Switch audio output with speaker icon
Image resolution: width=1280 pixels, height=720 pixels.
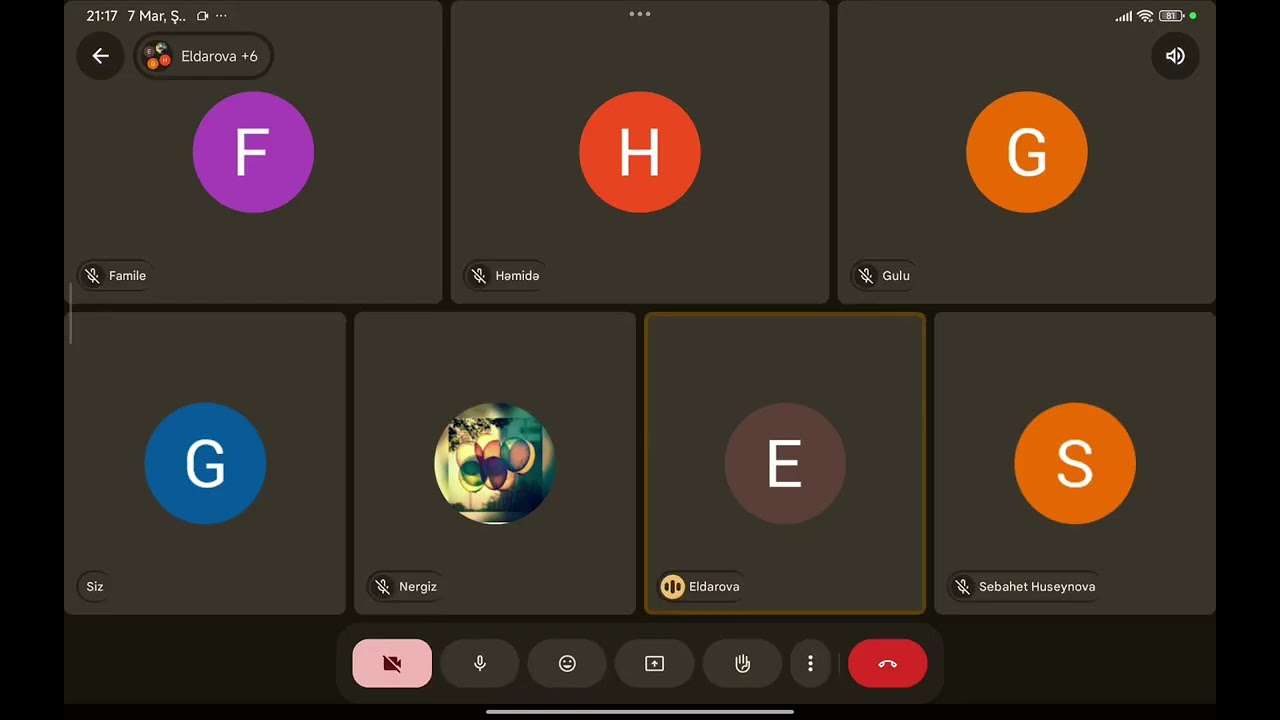[x=1175, y=56]
